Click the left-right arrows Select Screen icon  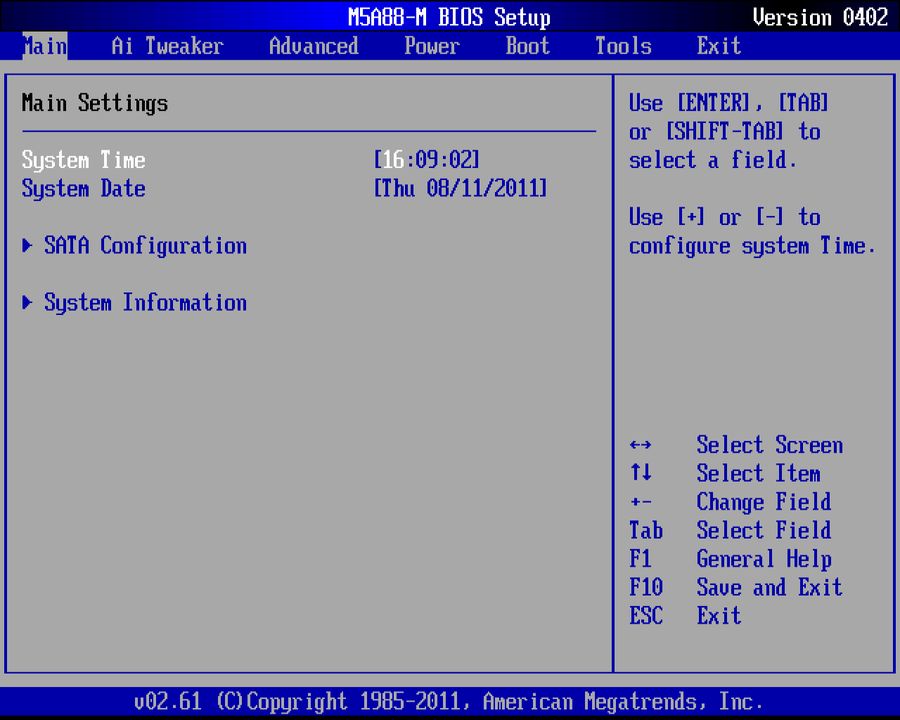click(x=641, y=445)
